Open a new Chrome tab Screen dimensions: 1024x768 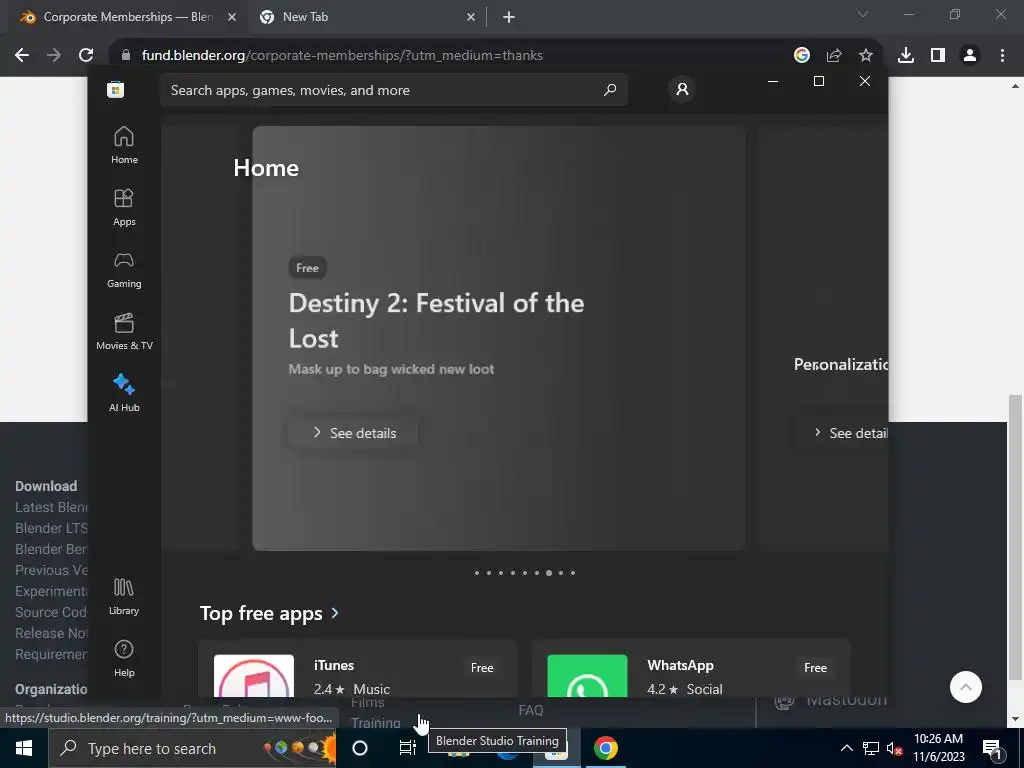pyautogui.click(x=509, y=18)
